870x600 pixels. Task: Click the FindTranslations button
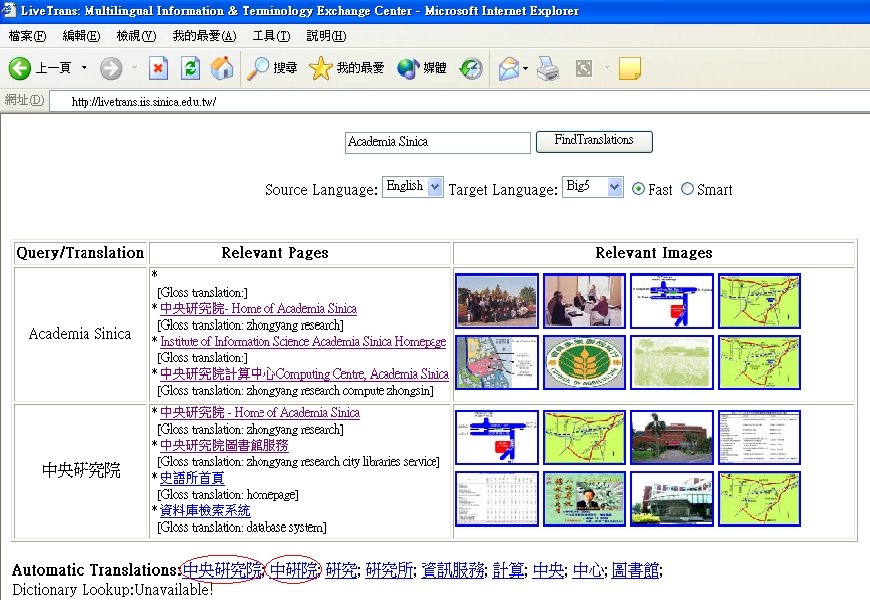point(594,141)
